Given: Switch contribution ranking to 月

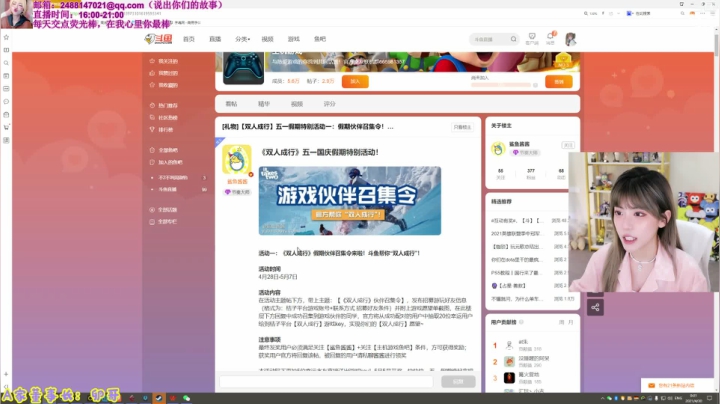Looking at the screenshot, I should [570, 322].
